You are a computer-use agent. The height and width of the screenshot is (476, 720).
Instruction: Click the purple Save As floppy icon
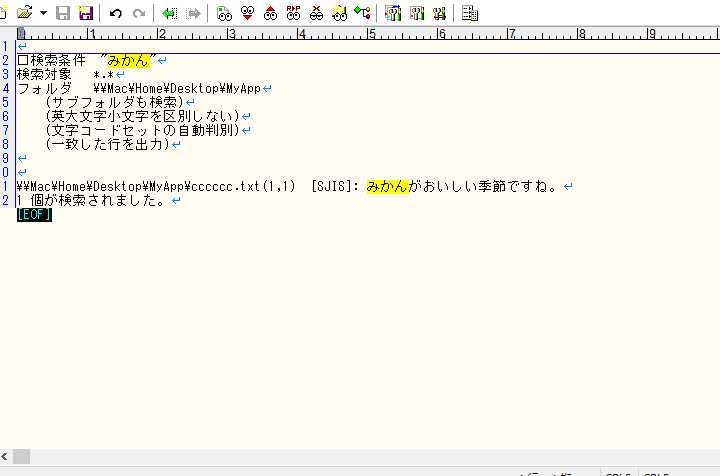[x=86, y=13]
